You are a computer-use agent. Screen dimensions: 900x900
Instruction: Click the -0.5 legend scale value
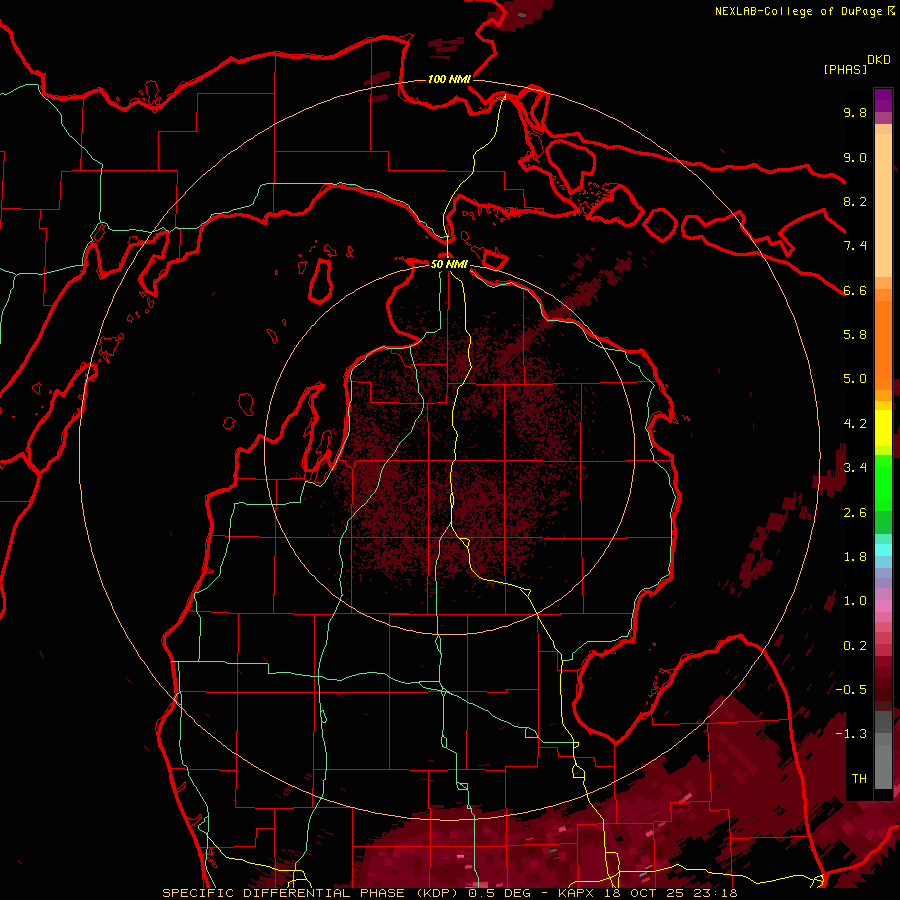tap(851, 690)
